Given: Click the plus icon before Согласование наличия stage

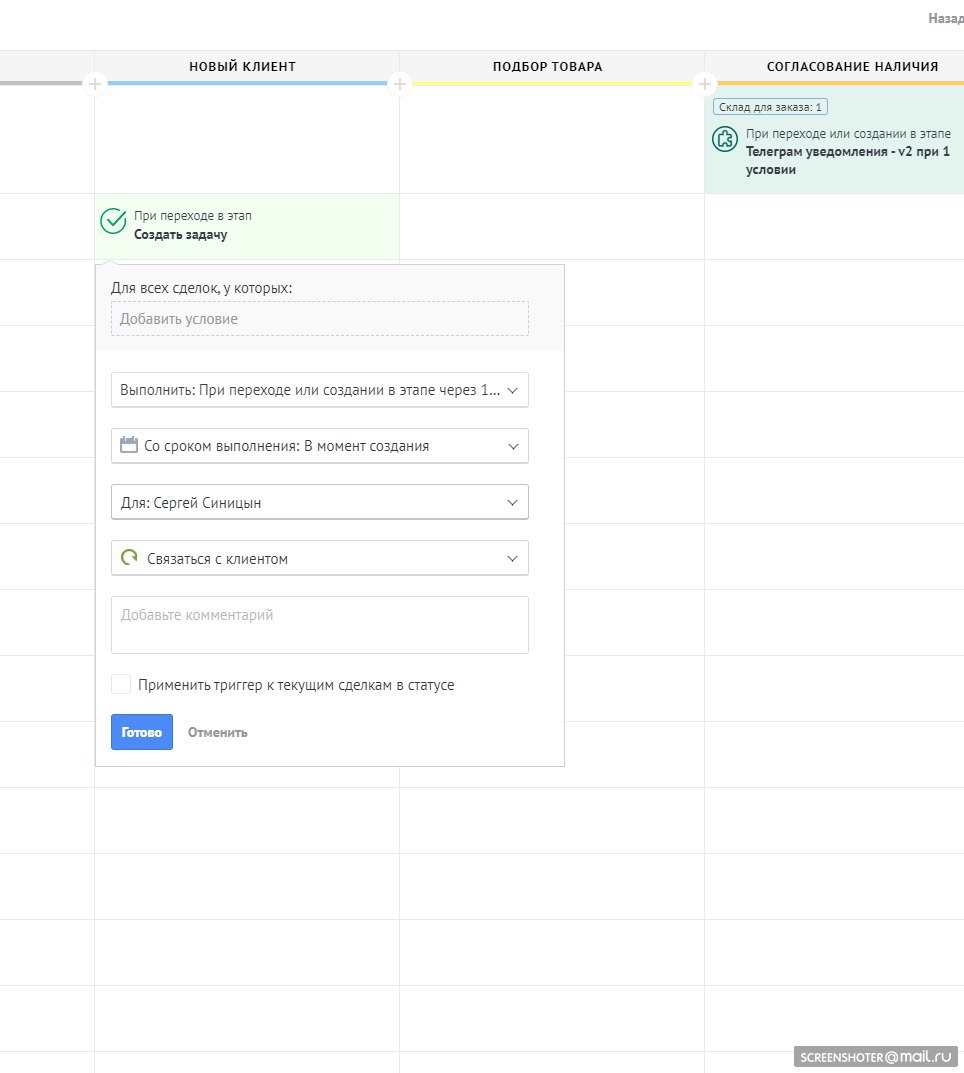Looking at the screenshot, I should 704,84.
